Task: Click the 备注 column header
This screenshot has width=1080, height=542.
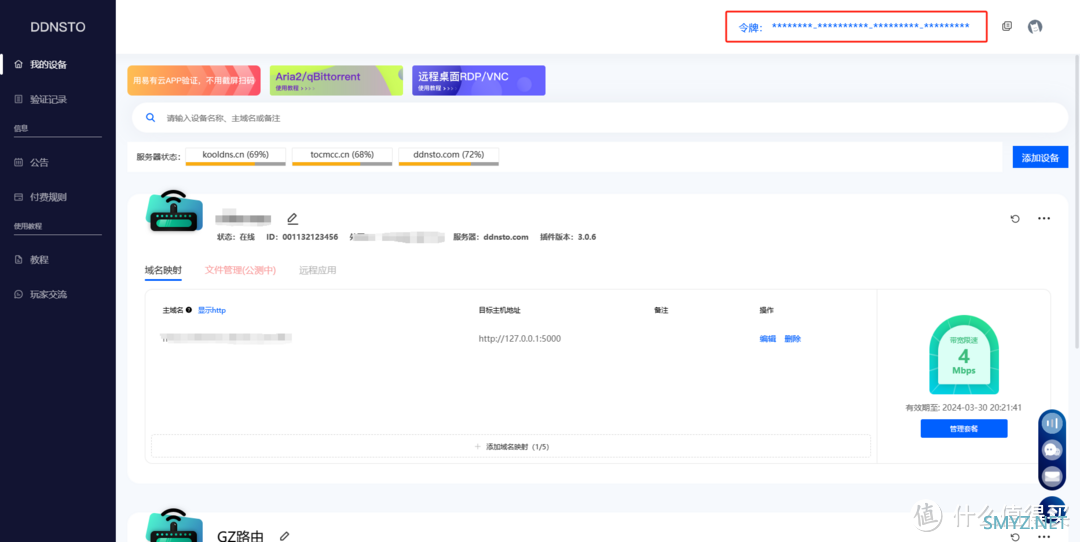Action: pyautogui.click(x=661, y=310)
